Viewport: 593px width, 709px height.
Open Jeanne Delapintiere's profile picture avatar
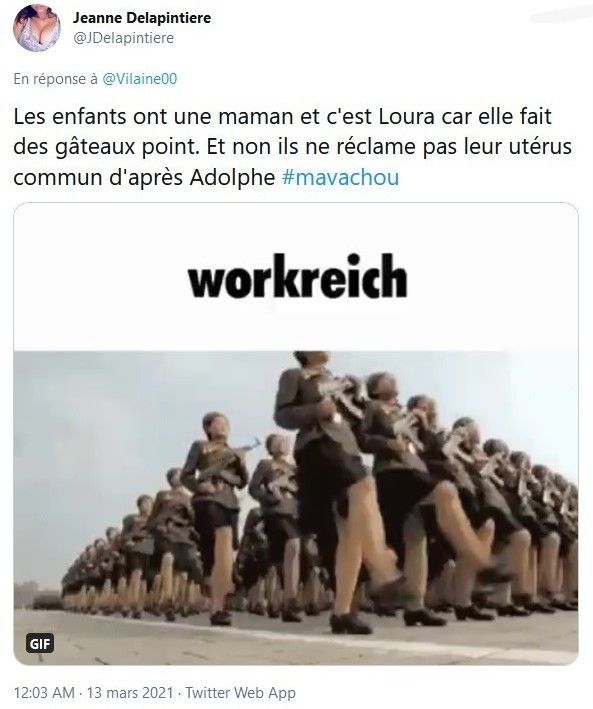(x=37, y=28)
